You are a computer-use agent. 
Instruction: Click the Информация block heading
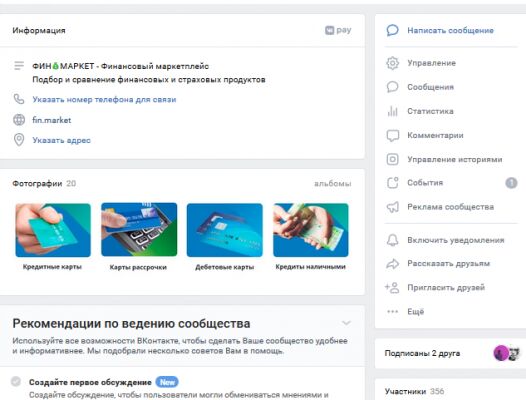[39, 31]
